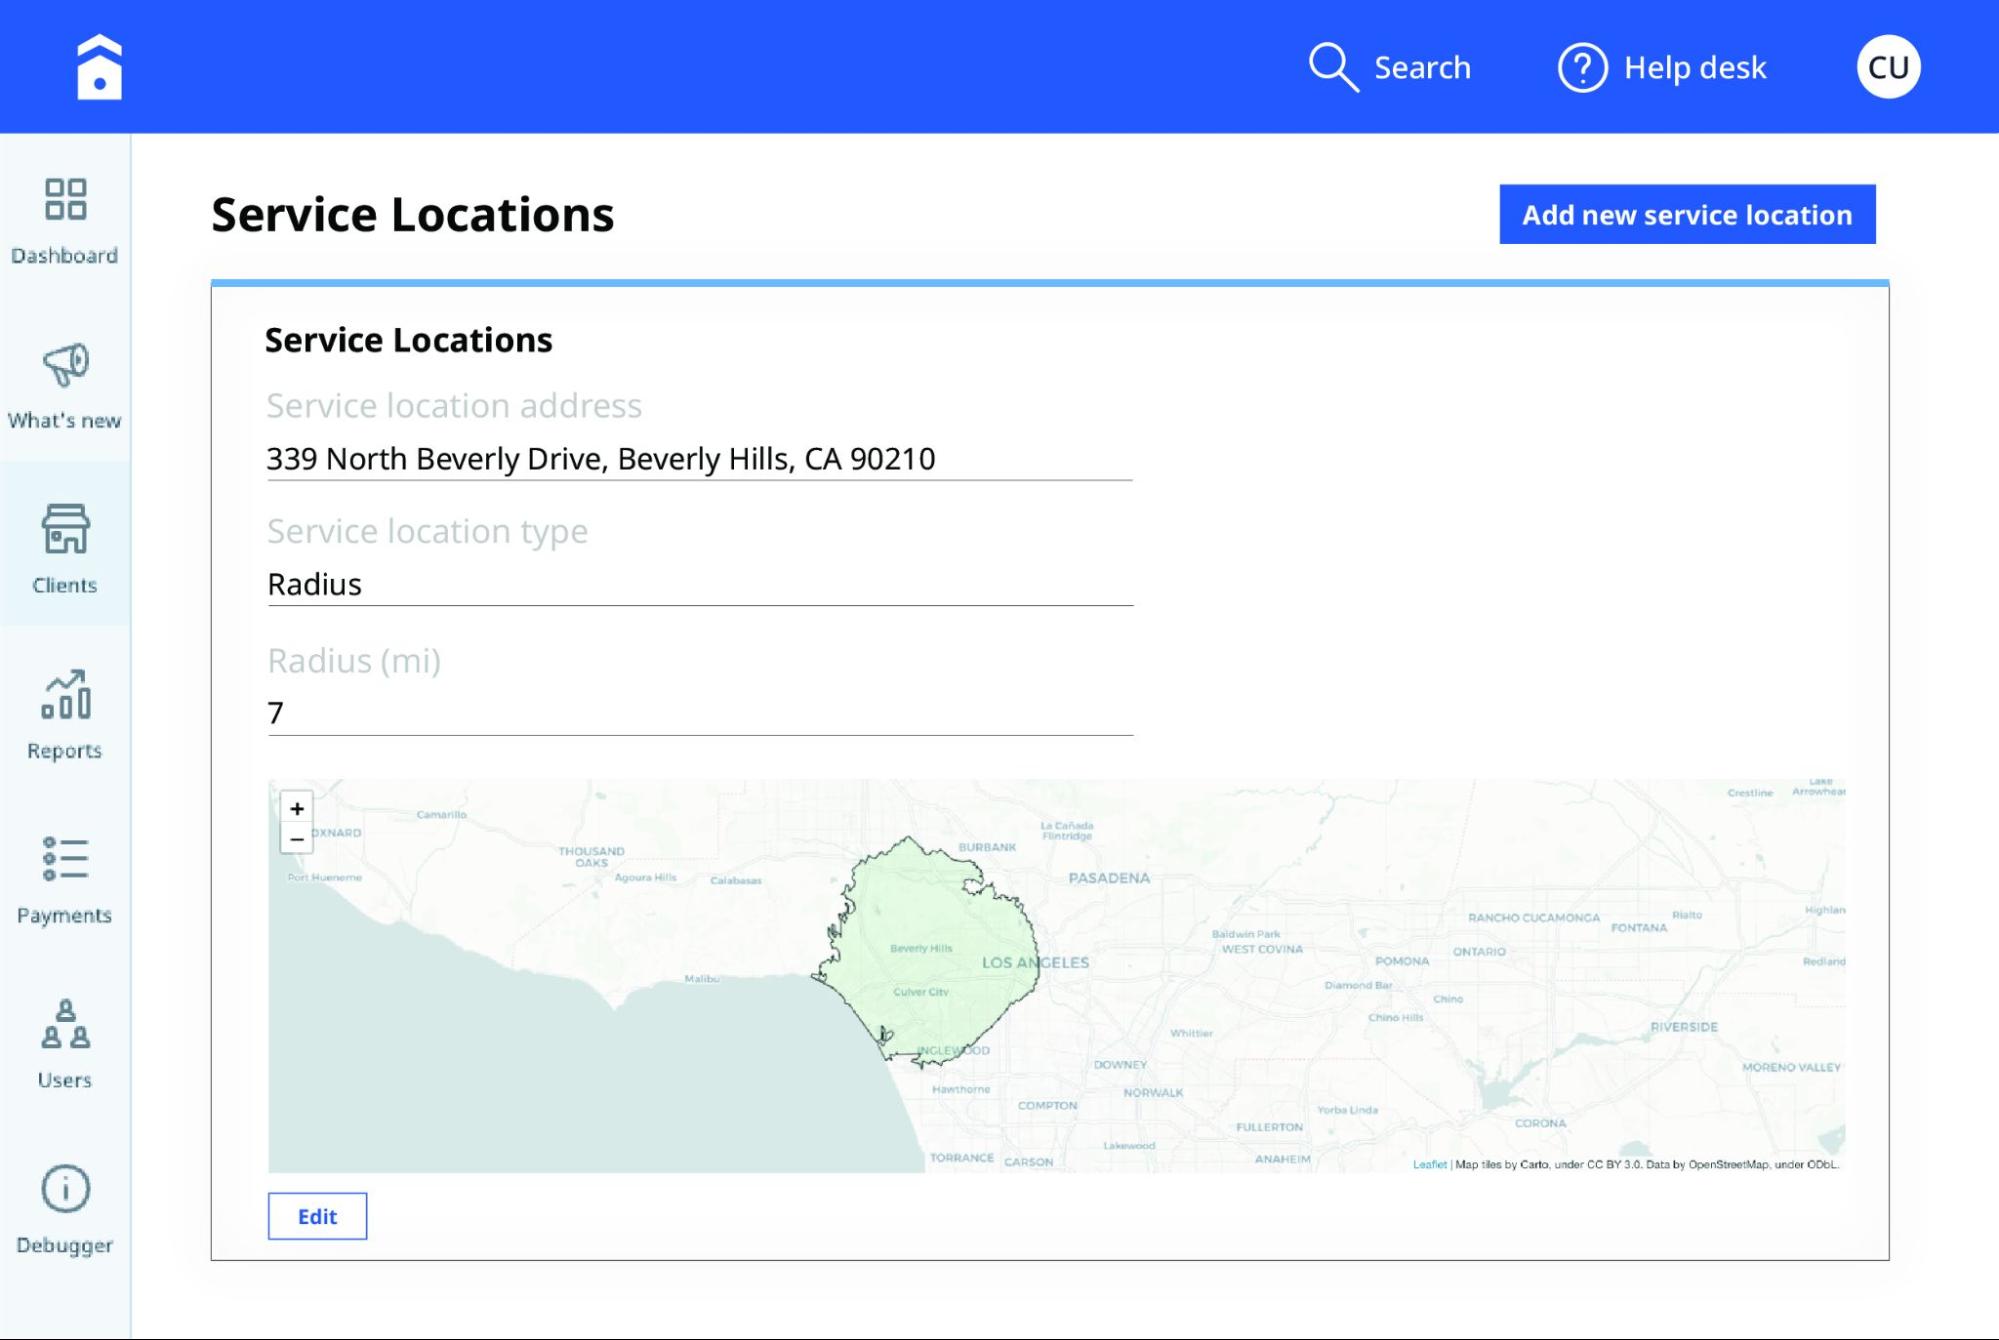The height and width of the screenshot is (1340, 1999).
Task: Open the CU user avatar
Action: (1888, 67)
